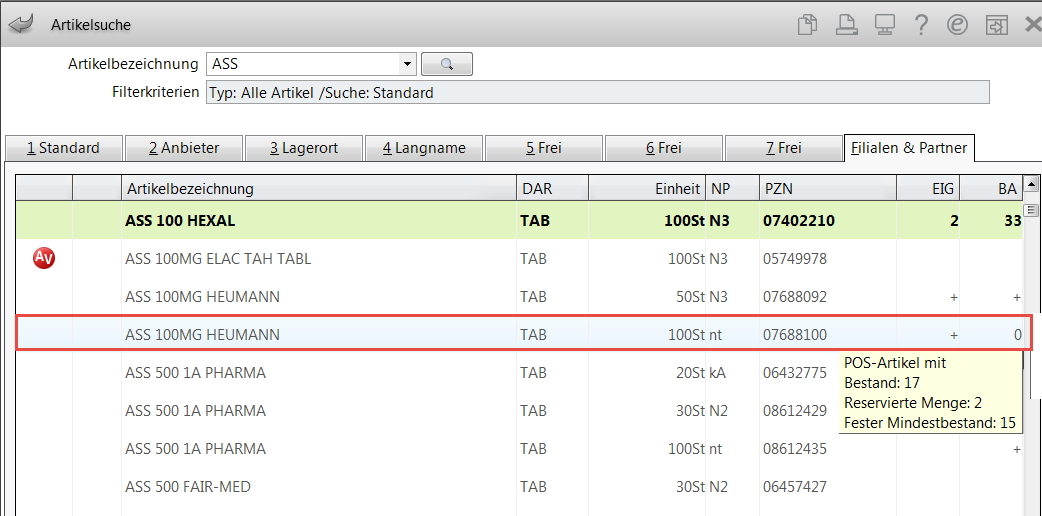This screenshot has width=1042, height=516.
Task: Click the copy documents icon in title bar
Action: tap(807, 25)
